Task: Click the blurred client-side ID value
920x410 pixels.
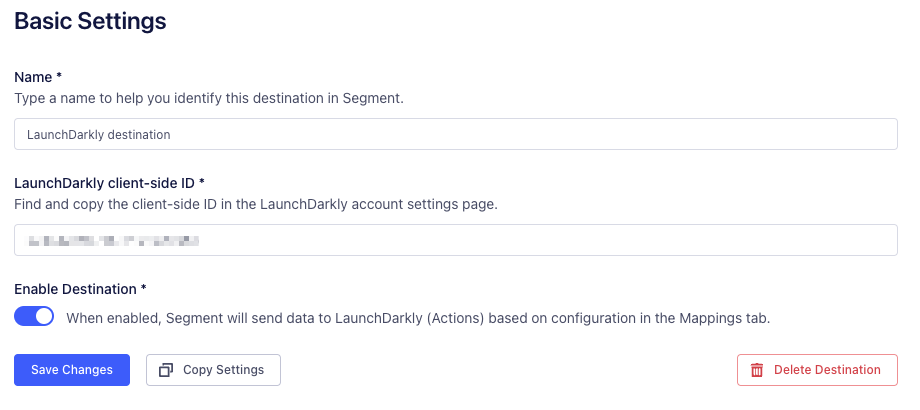Action: click(113, 240)
